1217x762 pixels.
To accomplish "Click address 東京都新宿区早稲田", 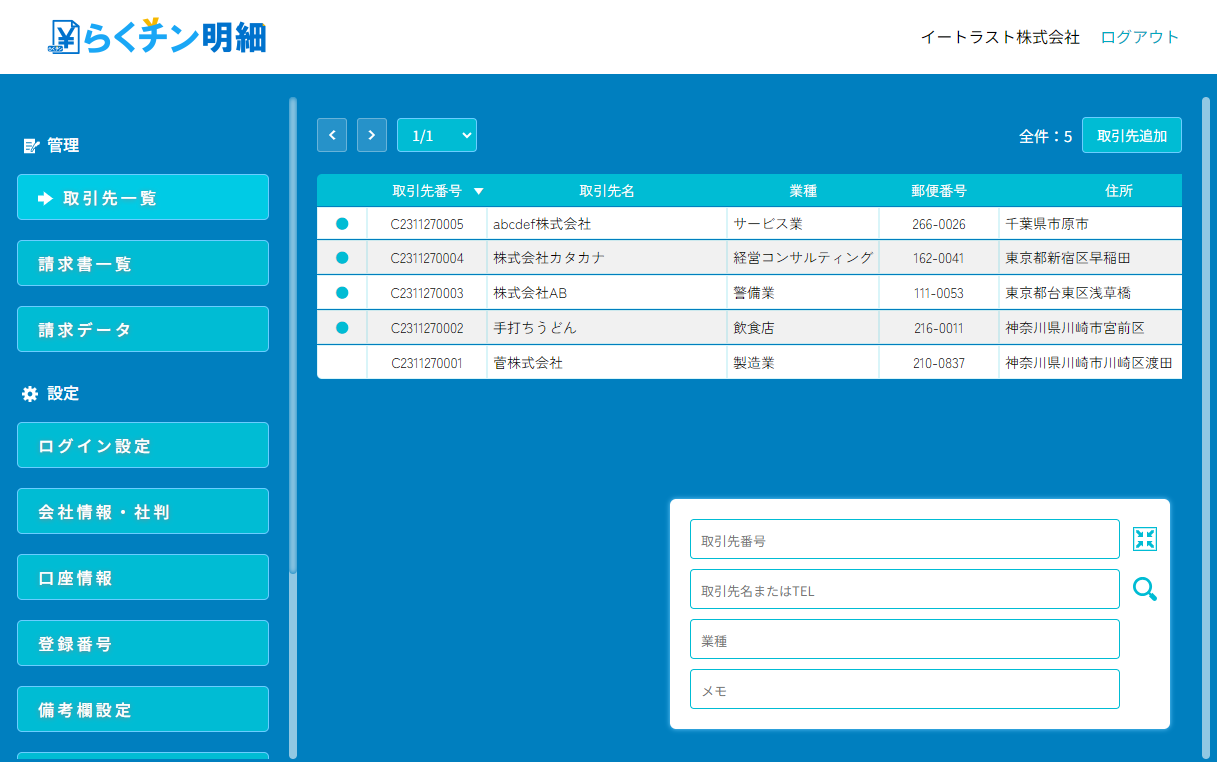I will pos(1068,258).
